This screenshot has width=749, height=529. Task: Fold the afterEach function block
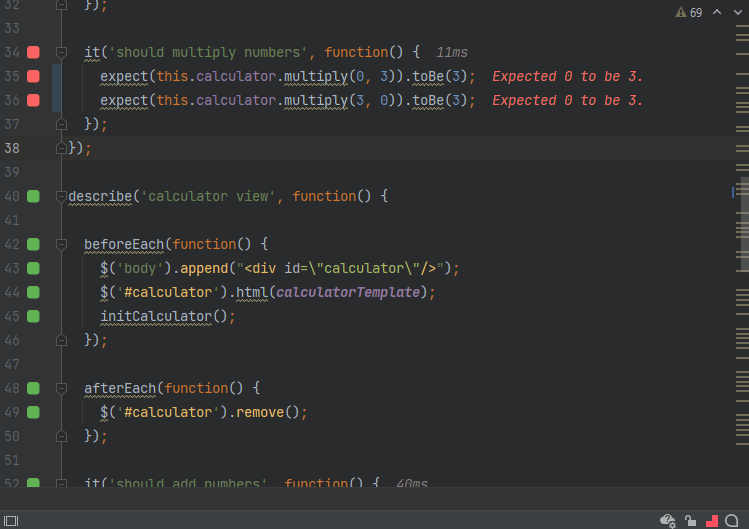(x=61, y=388)
